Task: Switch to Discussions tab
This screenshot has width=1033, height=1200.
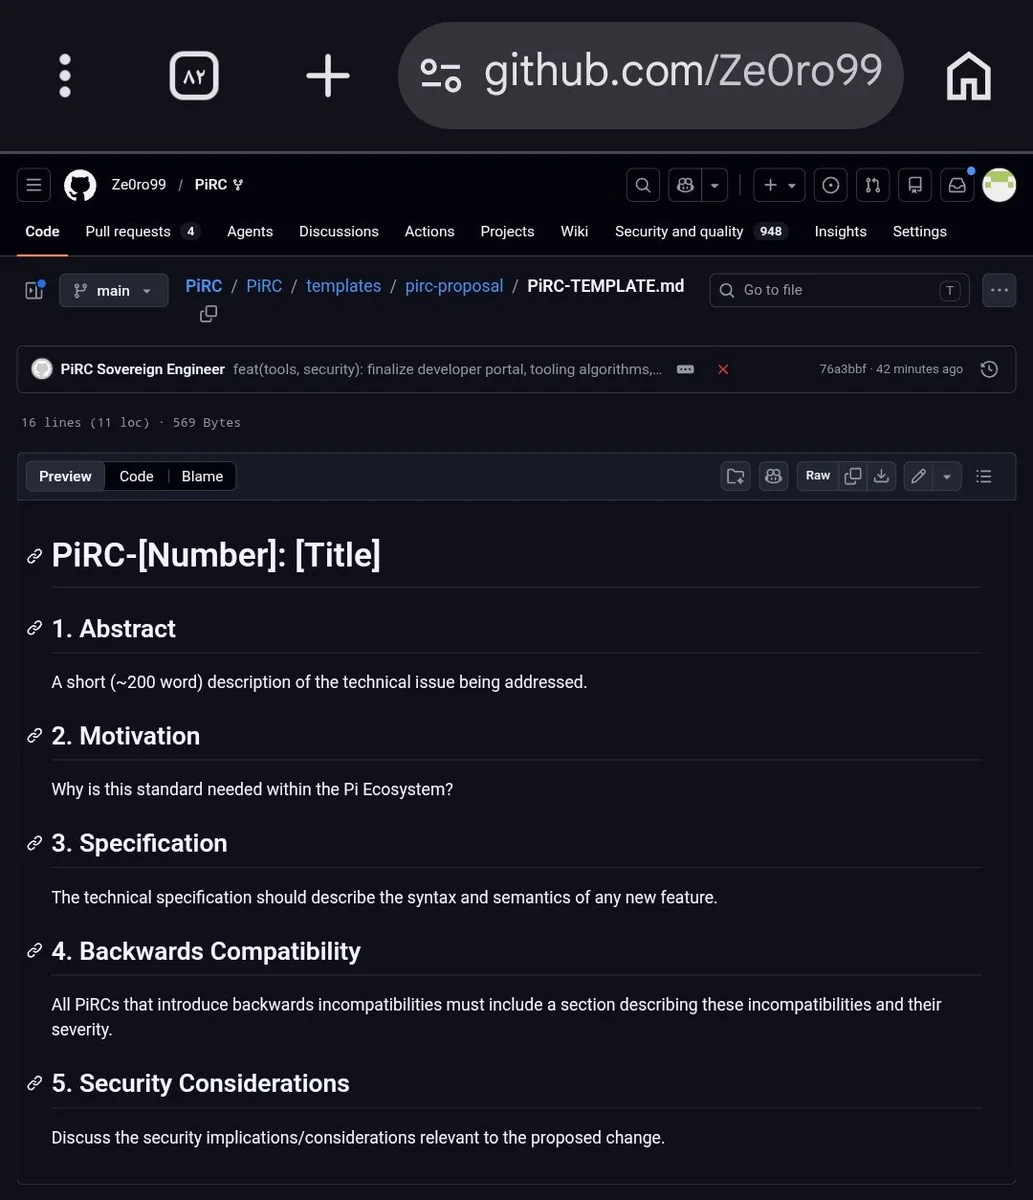Action: click(339, 231)
